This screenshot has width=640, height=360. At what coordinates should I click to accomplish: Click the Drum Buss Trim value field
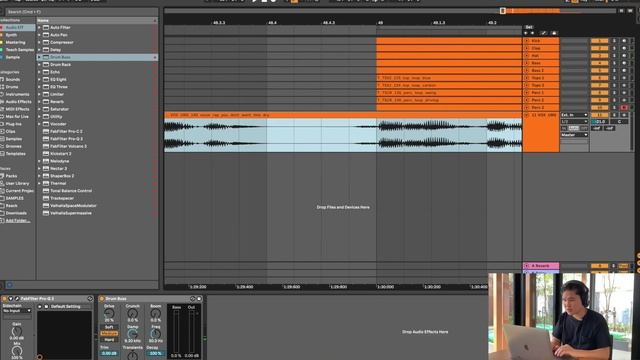[x=109, y=353]
